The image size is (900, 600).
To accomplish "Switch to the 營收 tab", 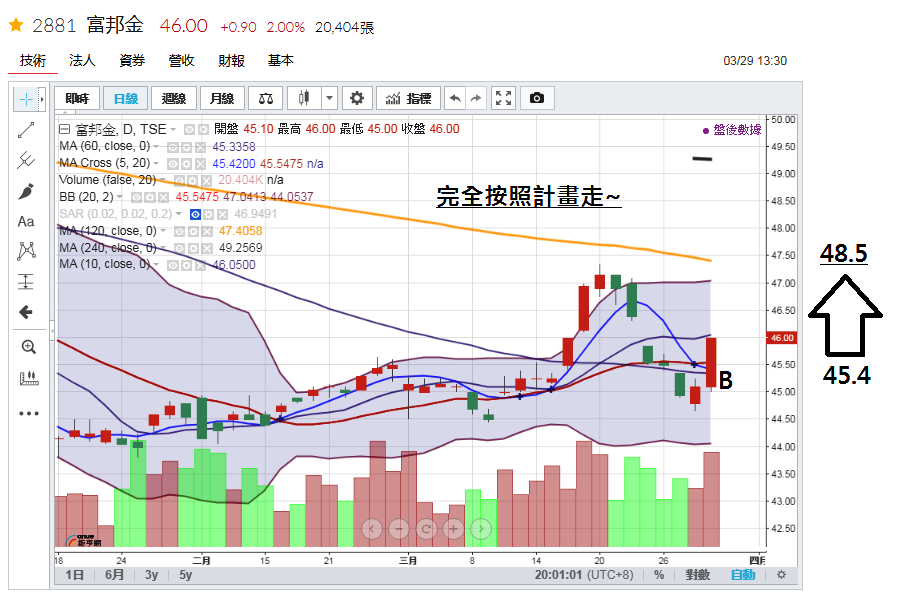I will [x=181, y=61].
